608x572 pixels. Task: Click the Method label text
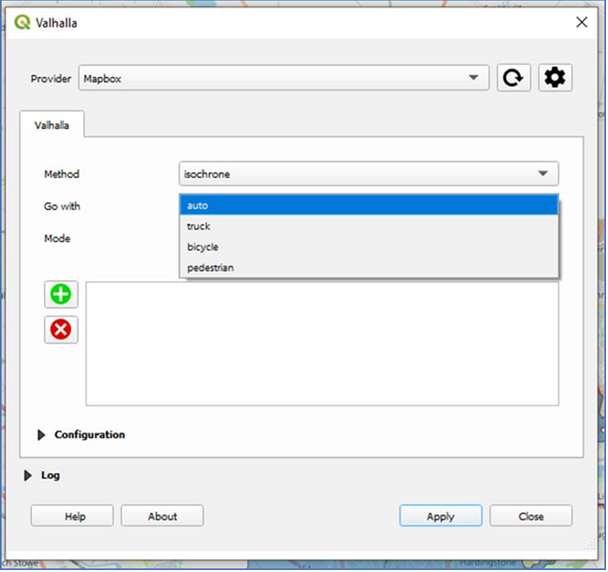(62, 174)
